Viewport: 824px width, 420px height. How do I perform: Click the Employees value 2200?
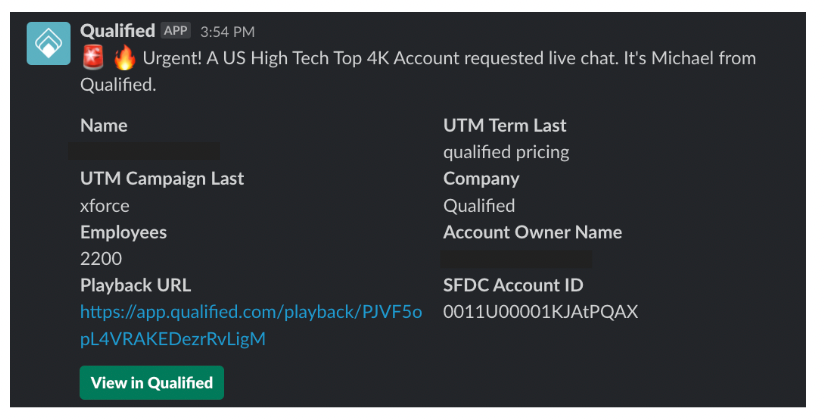point(101,259)
